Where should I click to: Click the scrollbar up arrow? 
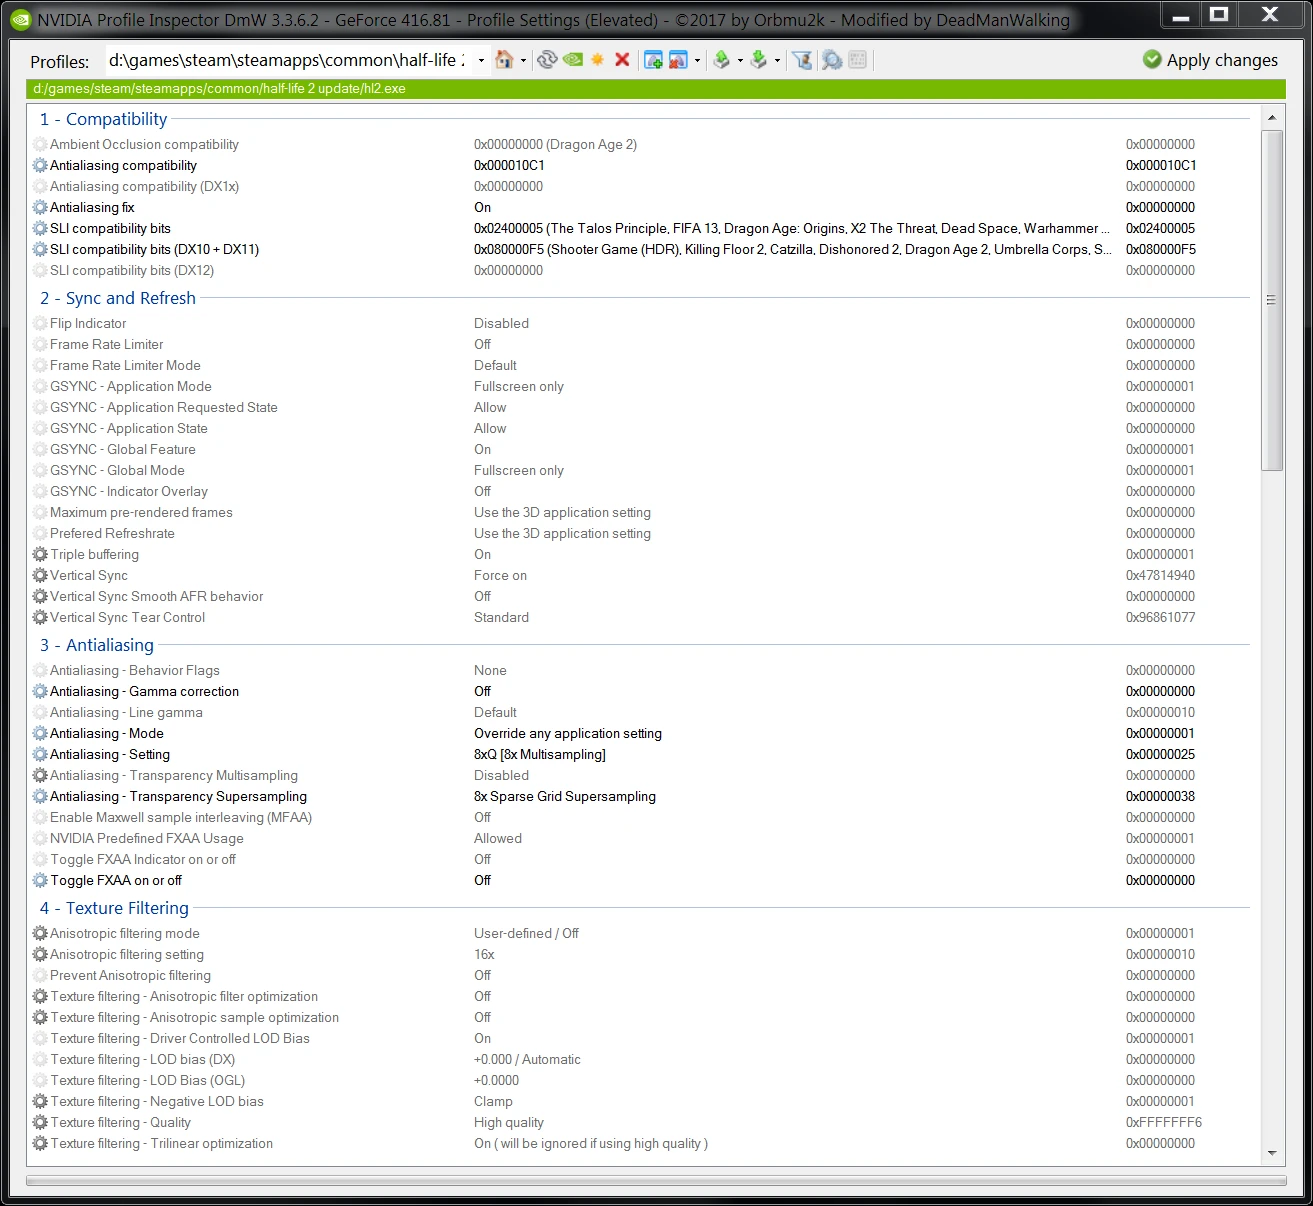click(1272, 118)
